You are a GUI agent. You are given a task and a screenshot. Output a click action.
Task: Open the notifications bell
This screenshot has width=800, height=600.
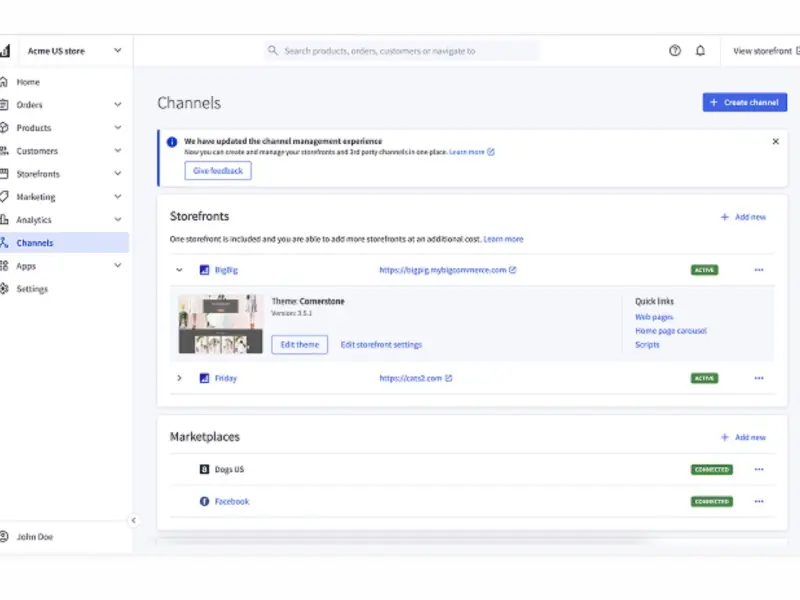[x=701, y=51]
